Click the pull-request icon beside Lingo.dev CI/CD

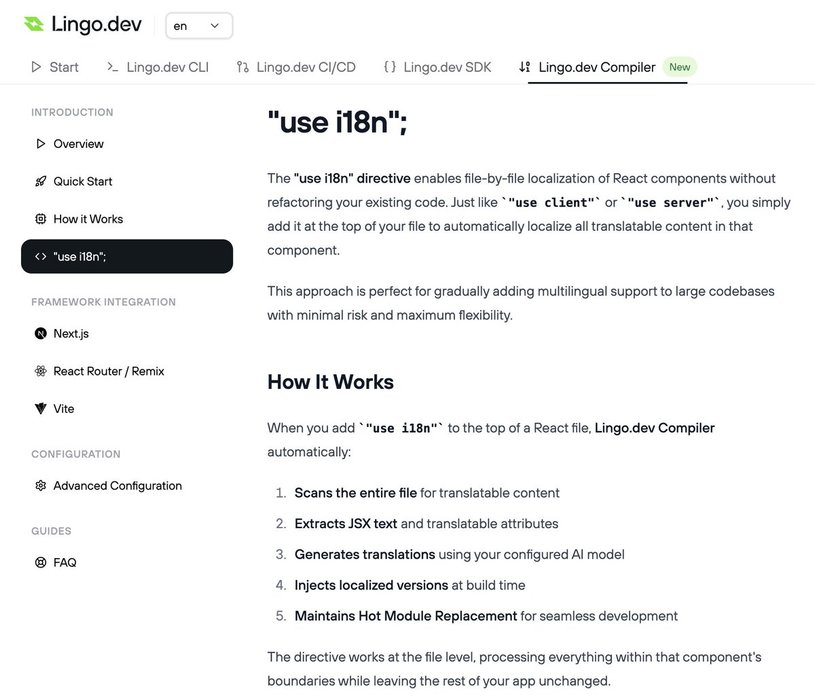(242, 67)
